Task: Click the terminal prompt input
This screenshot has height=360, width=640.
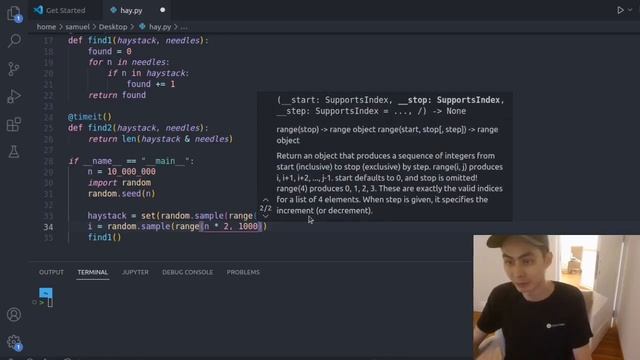Action: click(x=50, y=303)
